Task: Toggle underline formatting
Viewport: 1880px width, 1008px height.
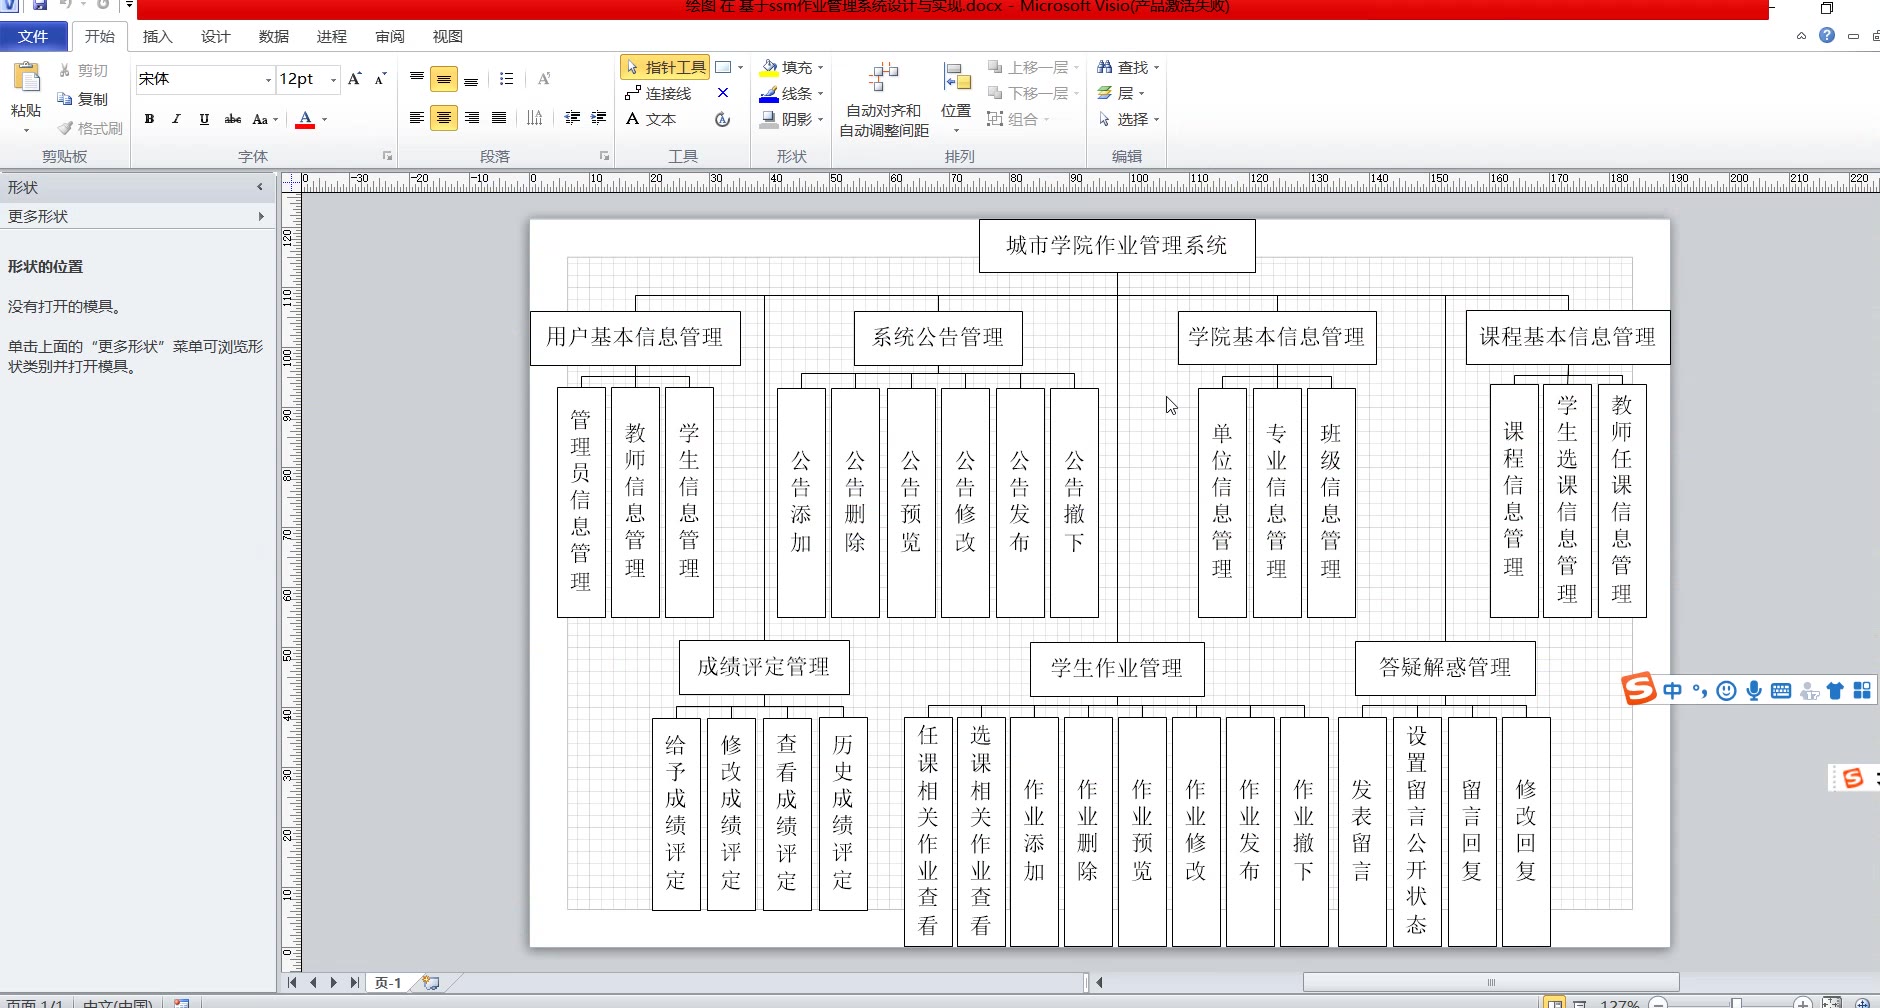Action: click(204, 119)
